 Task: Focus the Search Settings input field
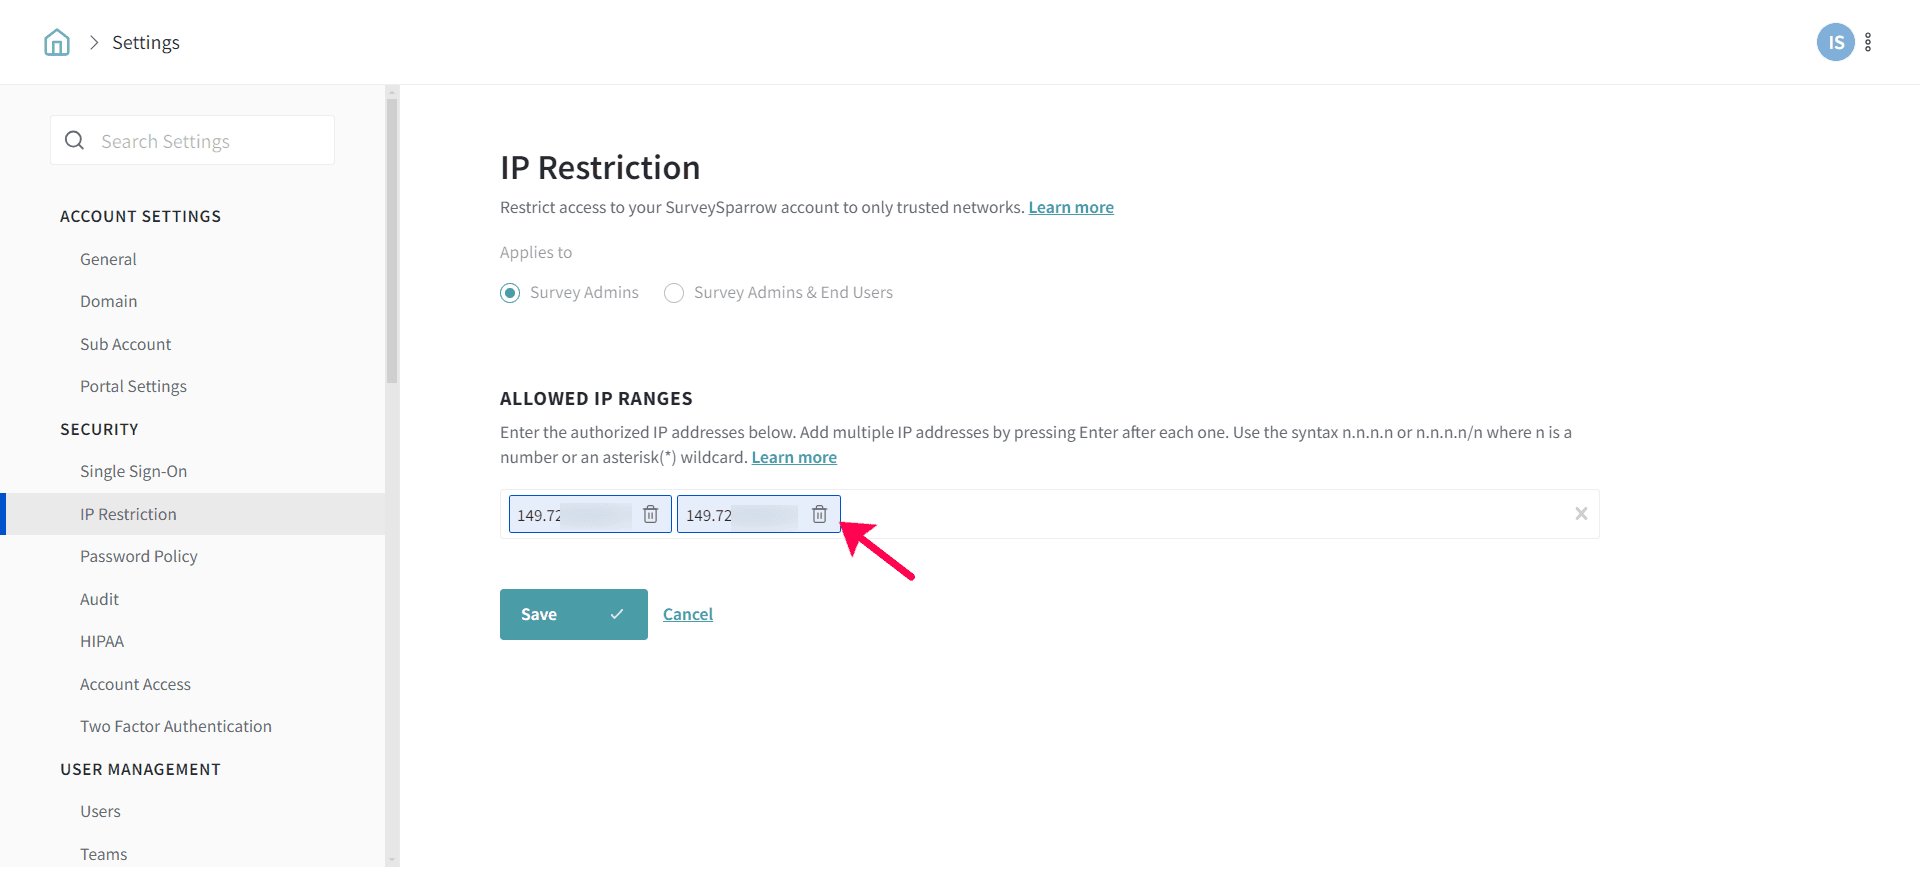[210, 141]
